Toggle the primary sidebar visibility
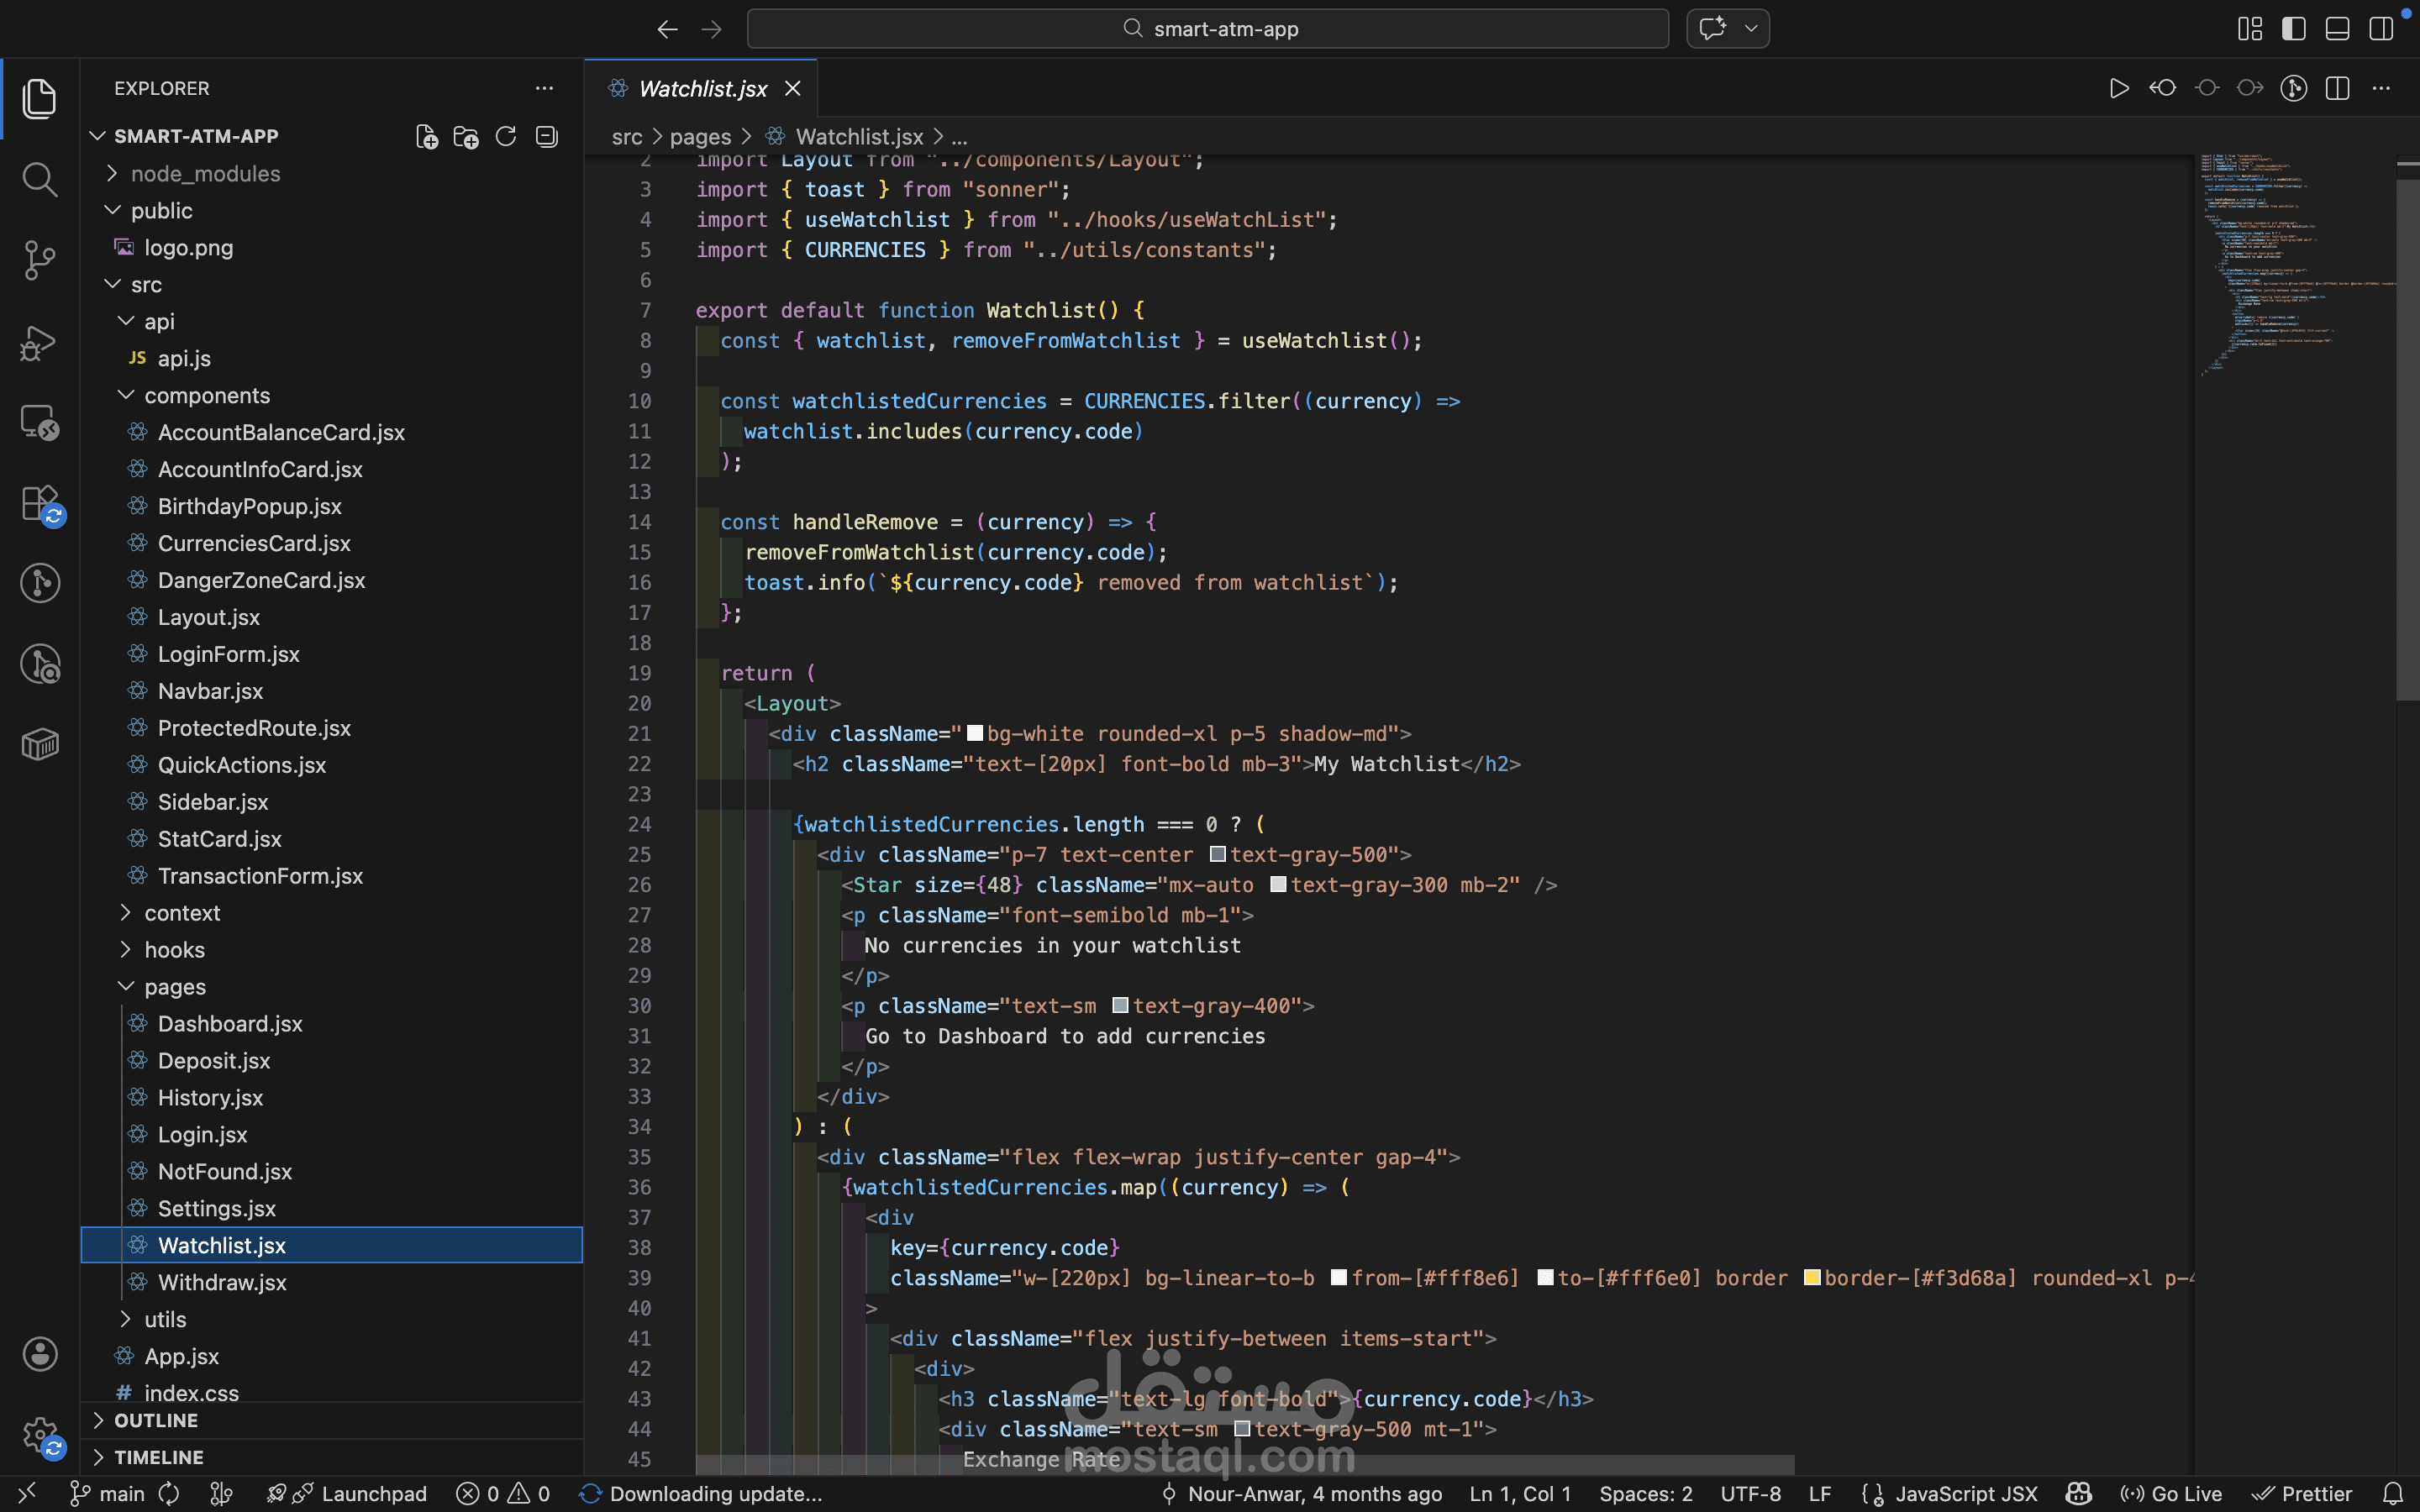Image resolution: width=2420 pixels, height=1512 pixels. (x=2293, y=29)
